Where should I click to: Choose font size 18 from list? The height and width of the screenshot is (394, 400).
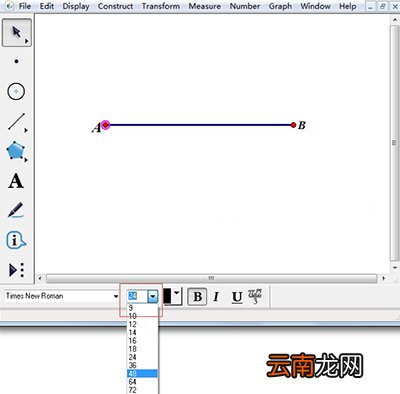click(x=143, y=349)
